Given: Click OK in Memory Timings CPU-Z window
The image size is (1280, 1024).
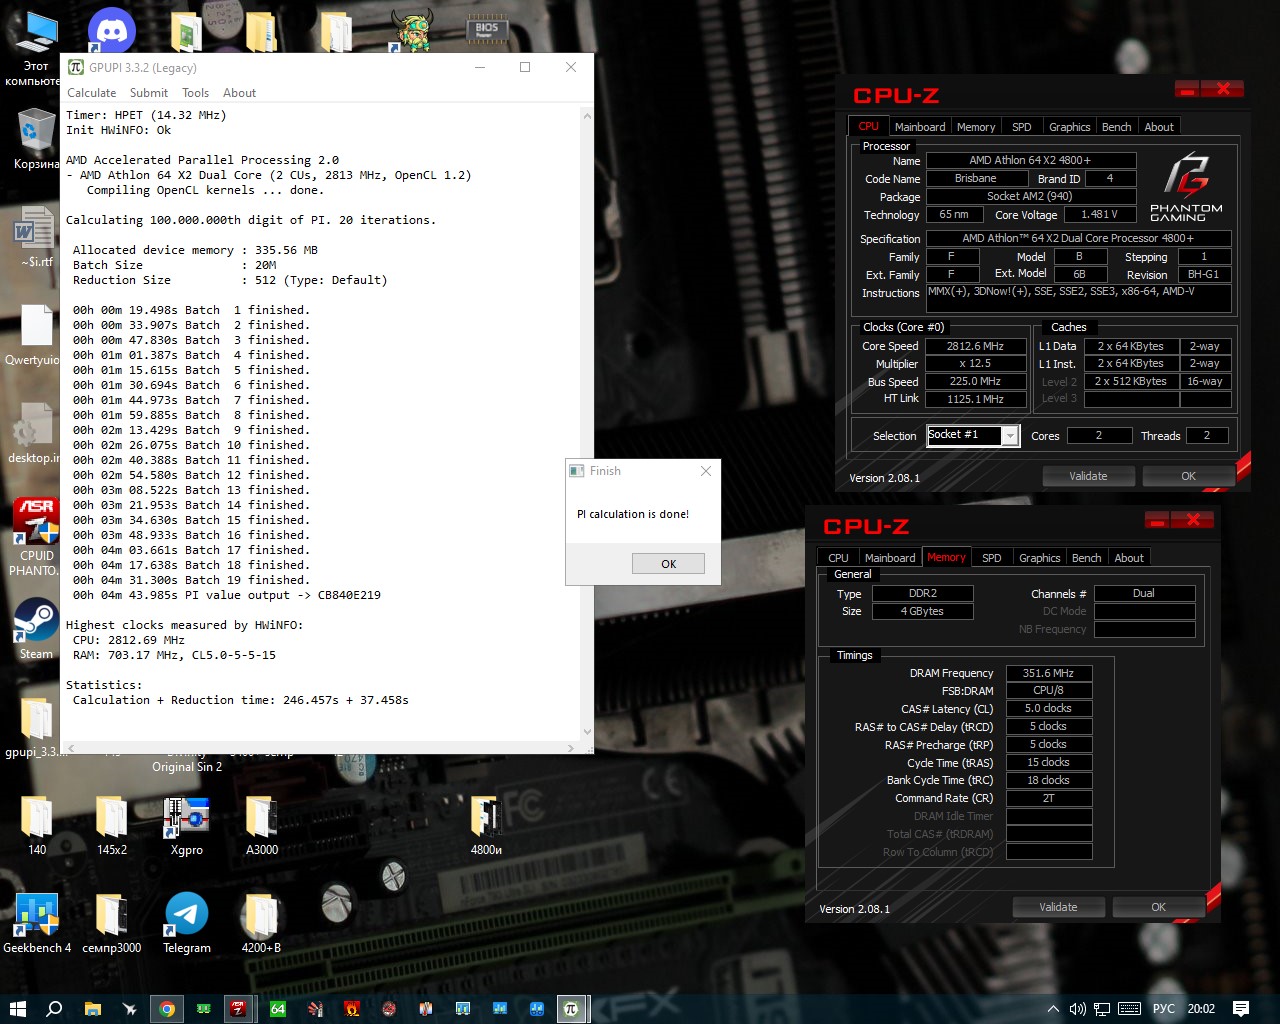Looking at the screenshot, I should tap(1158, 907).
